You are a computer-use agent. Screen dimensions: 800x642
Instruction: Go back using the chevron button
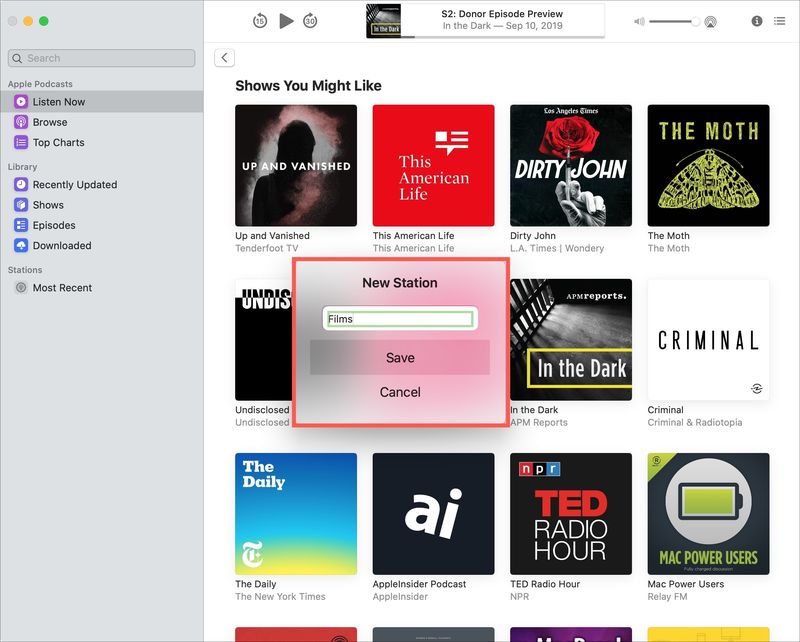(x=224, y=58)
